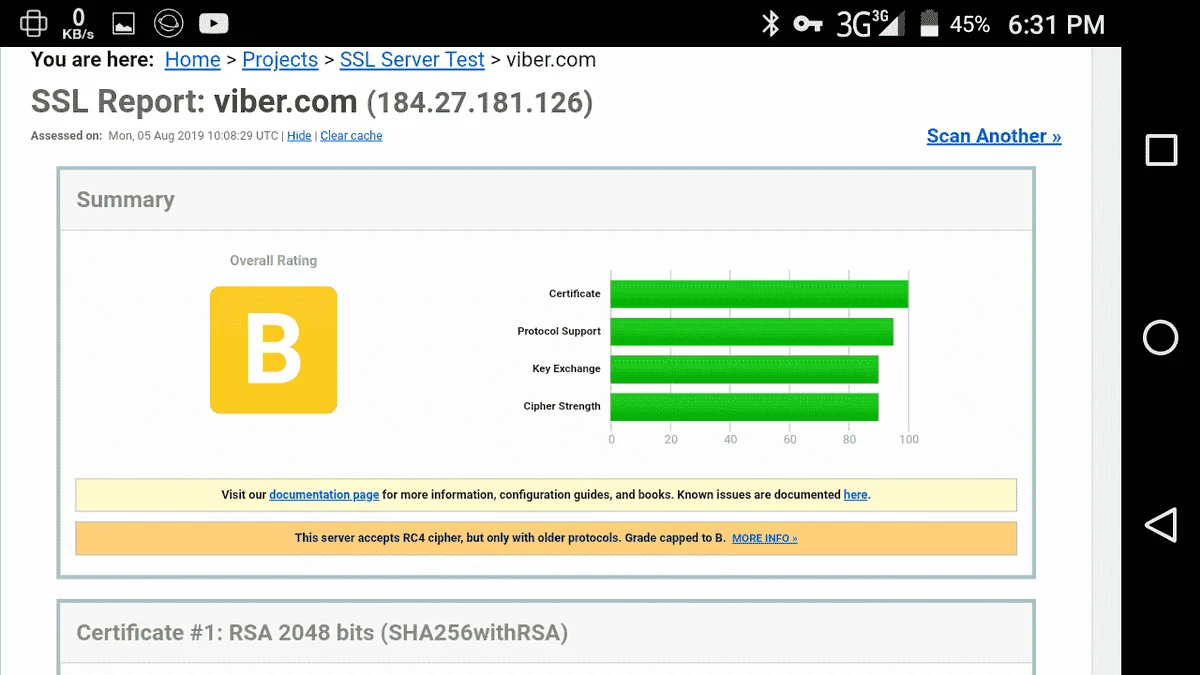Tap the Bluetooth status bar icon
The image size is (1200, 675).
(770, 24)
